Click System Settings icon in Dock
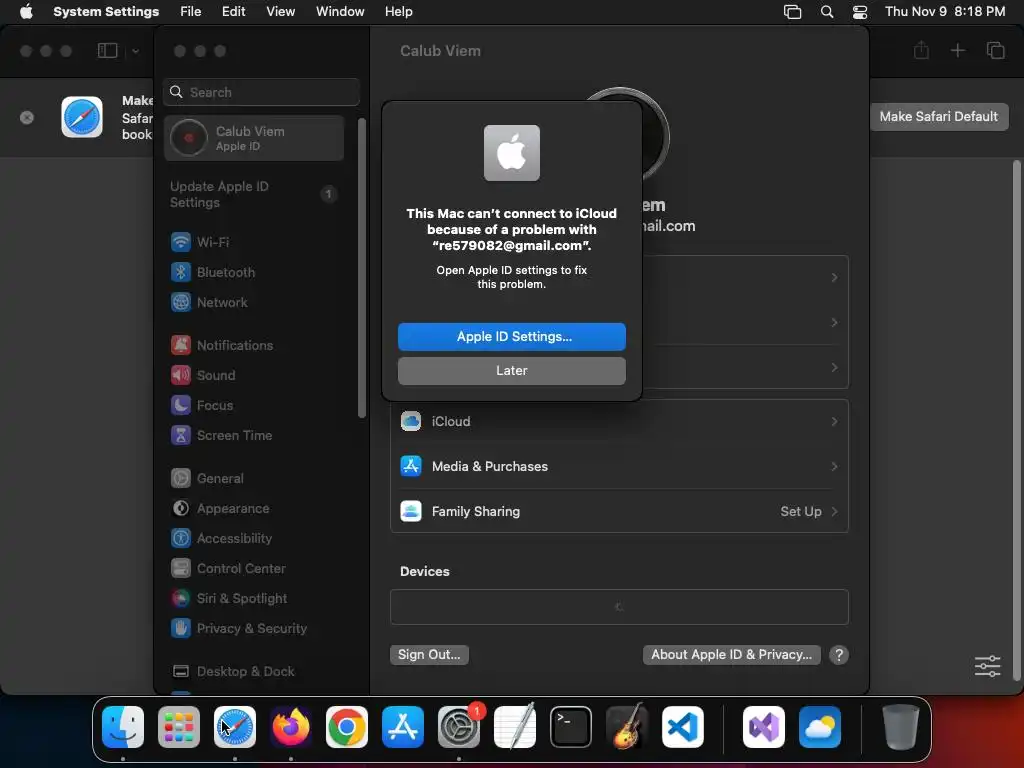The height and width of the screenshot is (768, 1024). 459,727
